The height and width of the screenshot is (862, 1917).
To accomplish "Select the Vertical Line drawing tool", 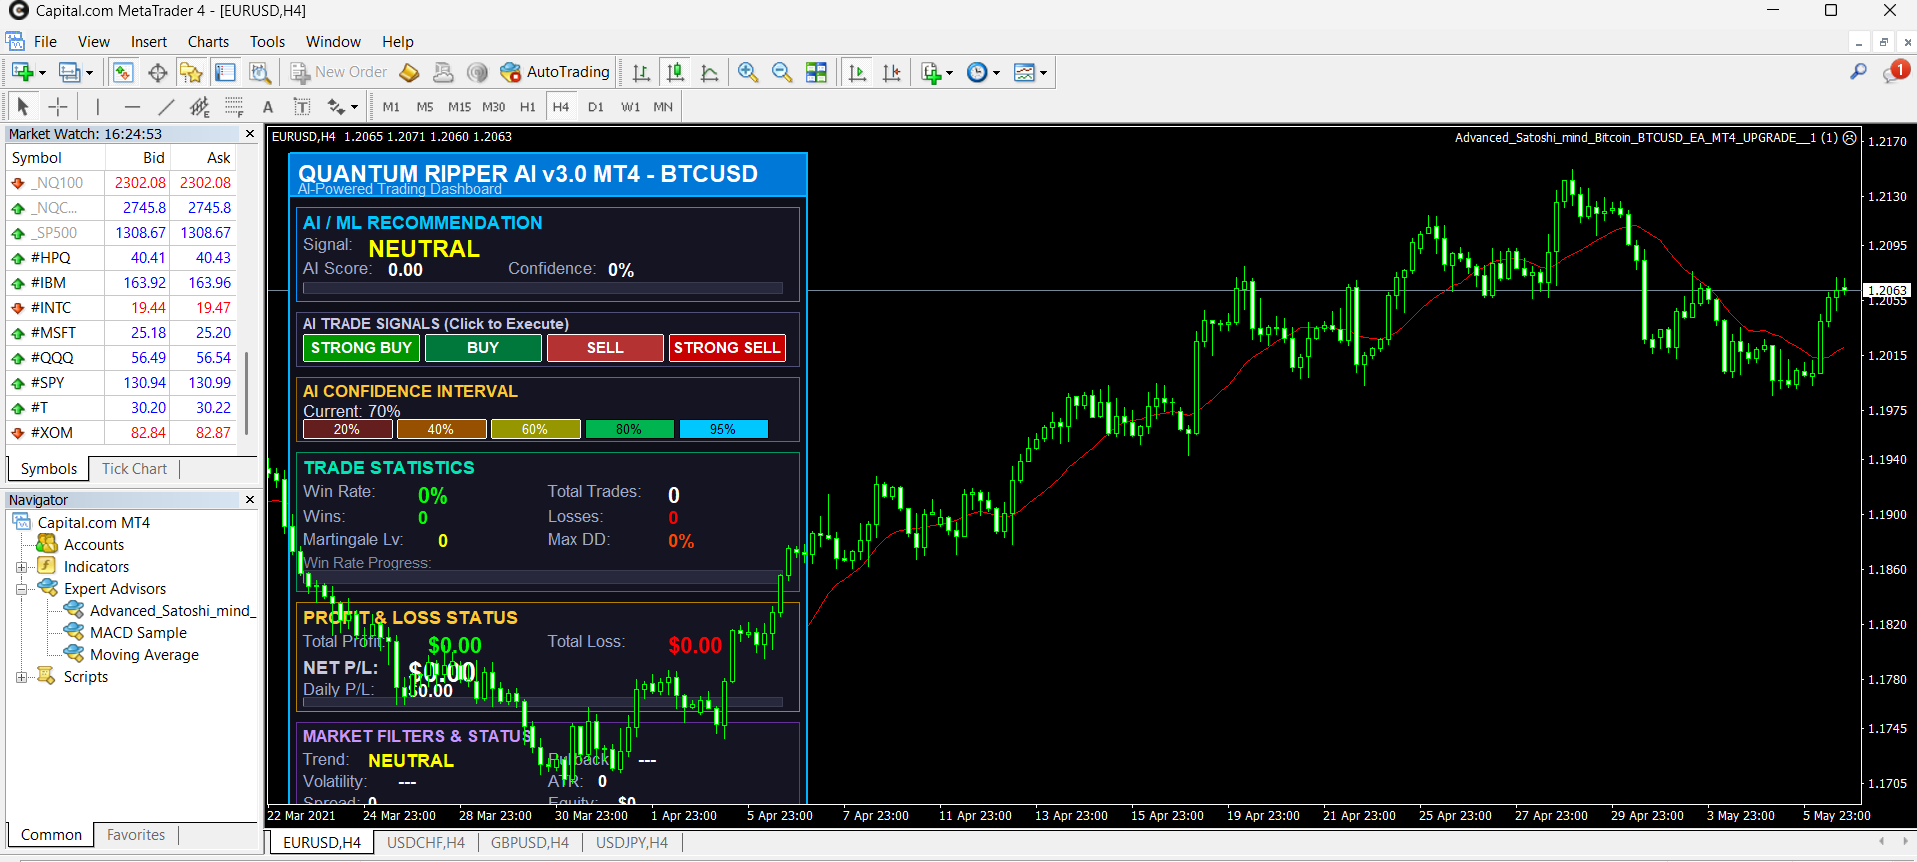I will point(98,106).
